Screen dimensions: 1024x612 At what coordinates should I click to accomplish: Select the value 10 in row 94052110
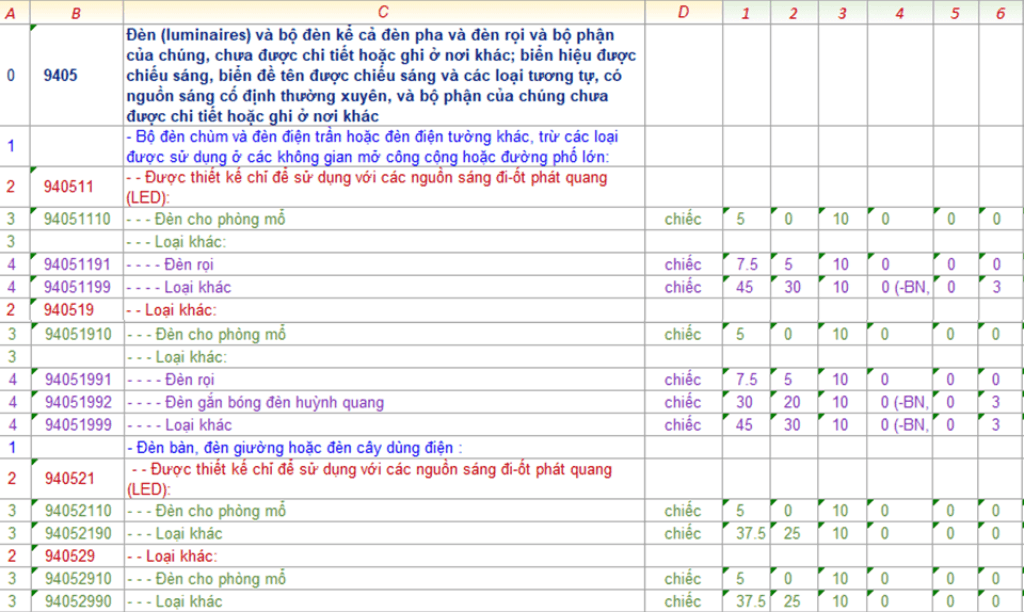[x=840, y=511]
